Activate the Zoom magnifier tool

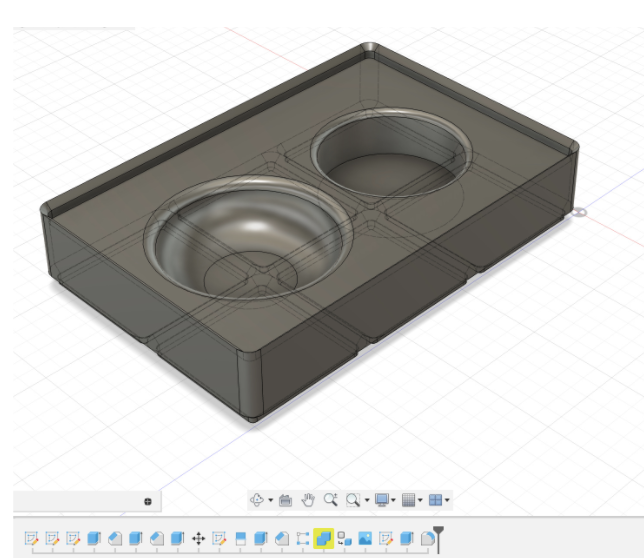pos(331,500)
